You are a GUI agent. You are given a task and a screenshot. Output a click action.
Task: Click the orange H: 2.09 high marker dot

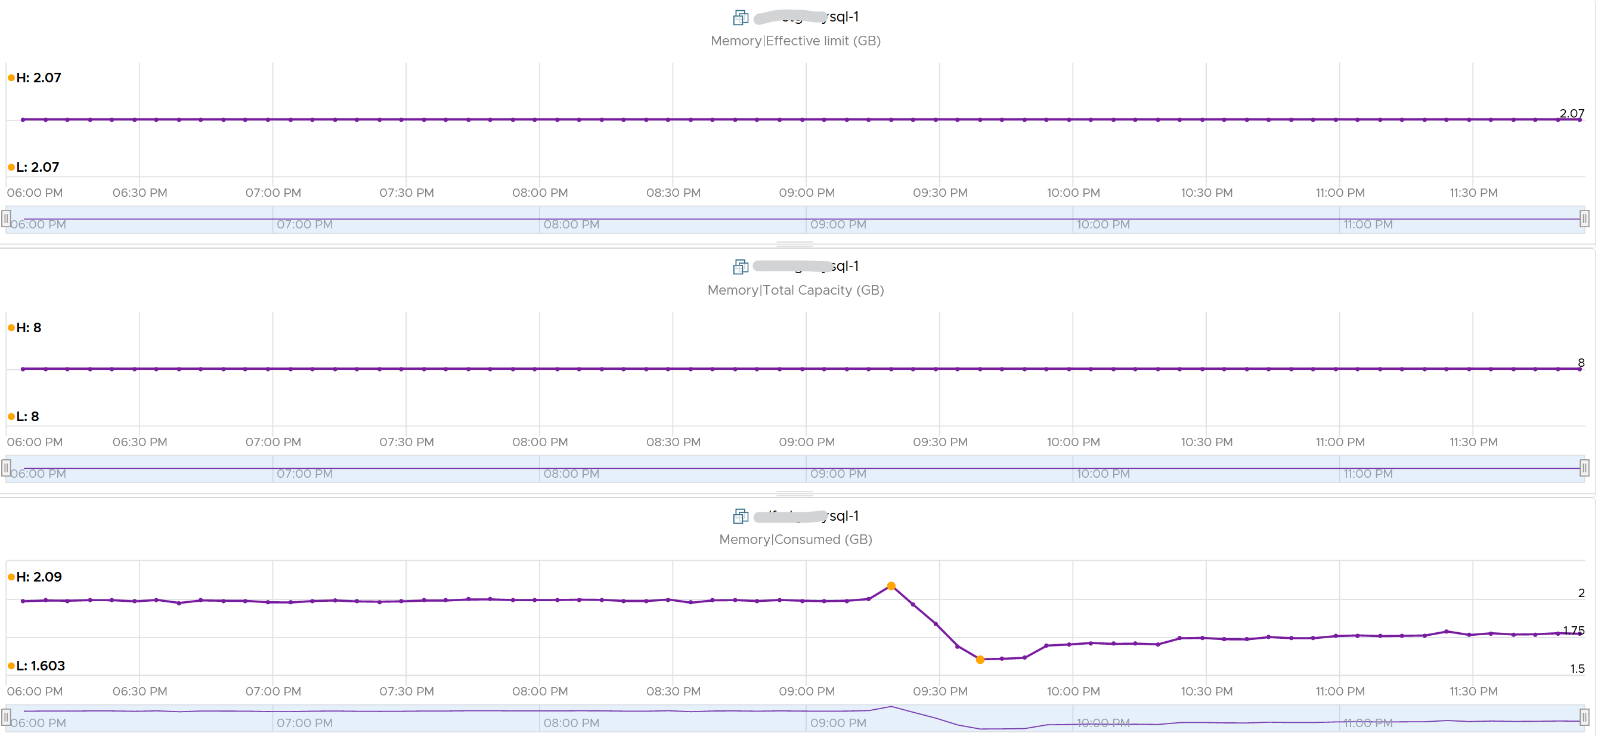click(x=11, y=577)
